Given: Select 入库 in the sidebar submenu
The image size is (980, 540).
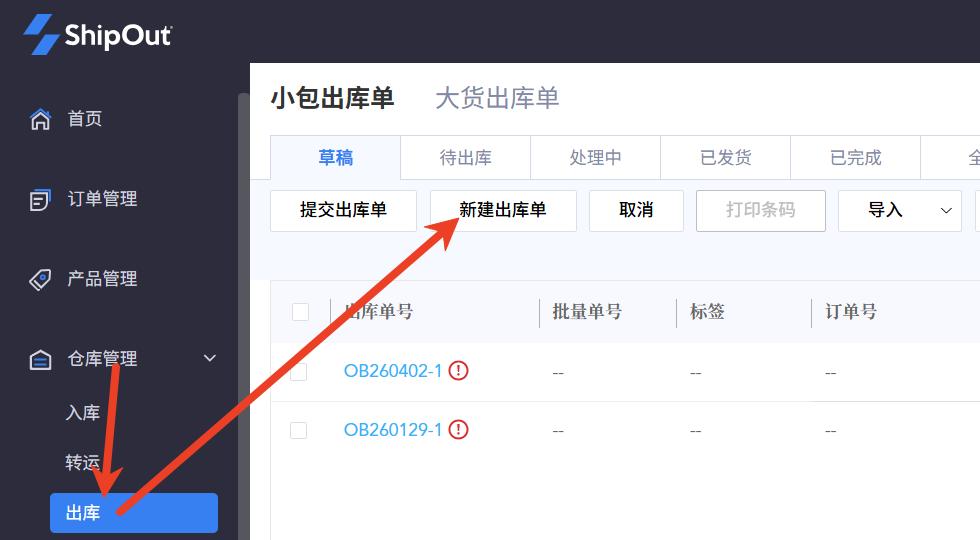Looking at the screenshot, I should click(83, 412).
